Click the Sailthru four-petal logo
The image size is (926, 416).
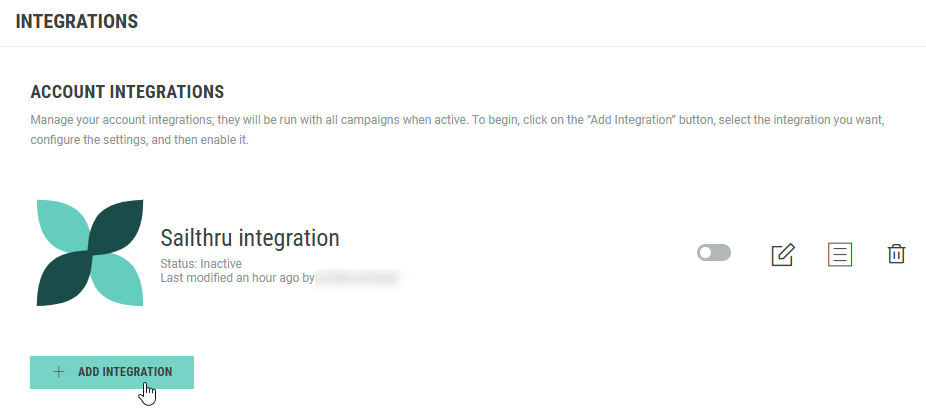89,252
